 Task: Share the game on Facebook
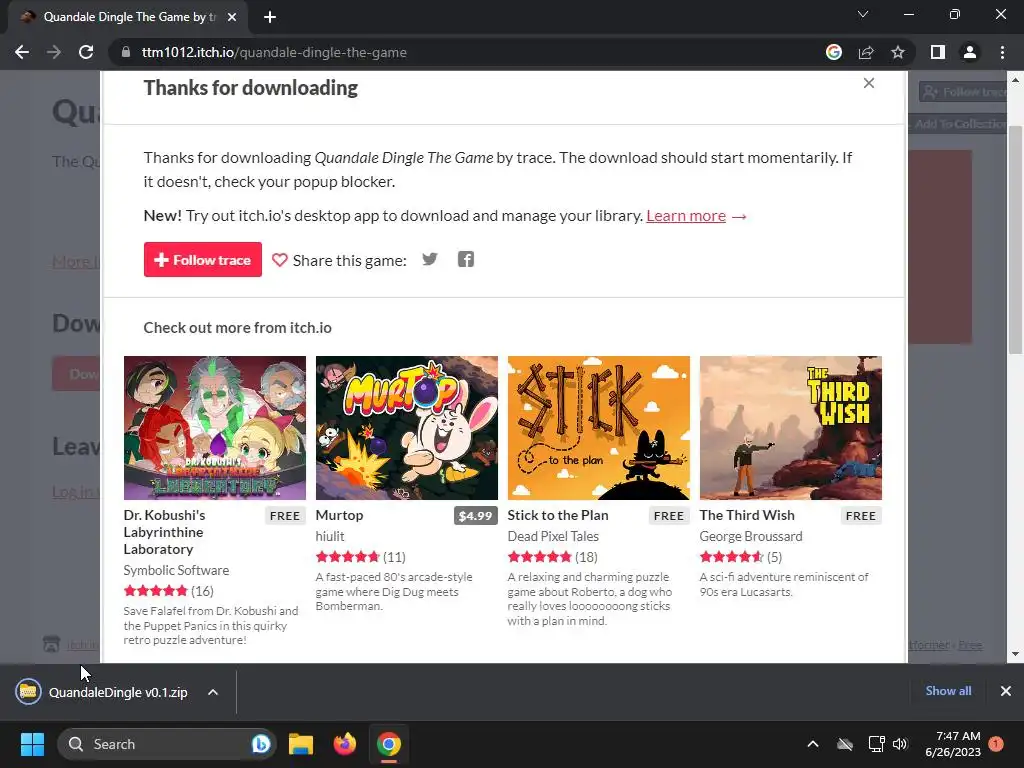(x=466, y=259)
